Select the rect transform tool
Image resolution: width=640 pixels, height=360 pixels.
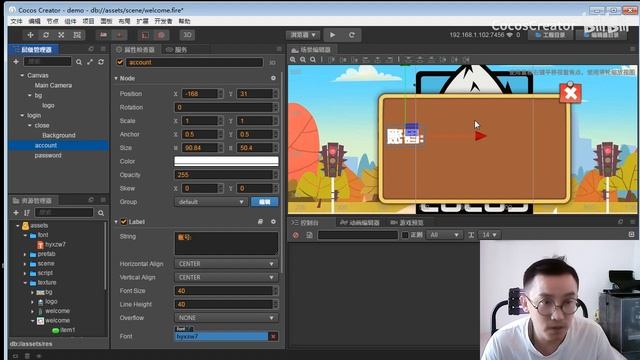point(77,35)
